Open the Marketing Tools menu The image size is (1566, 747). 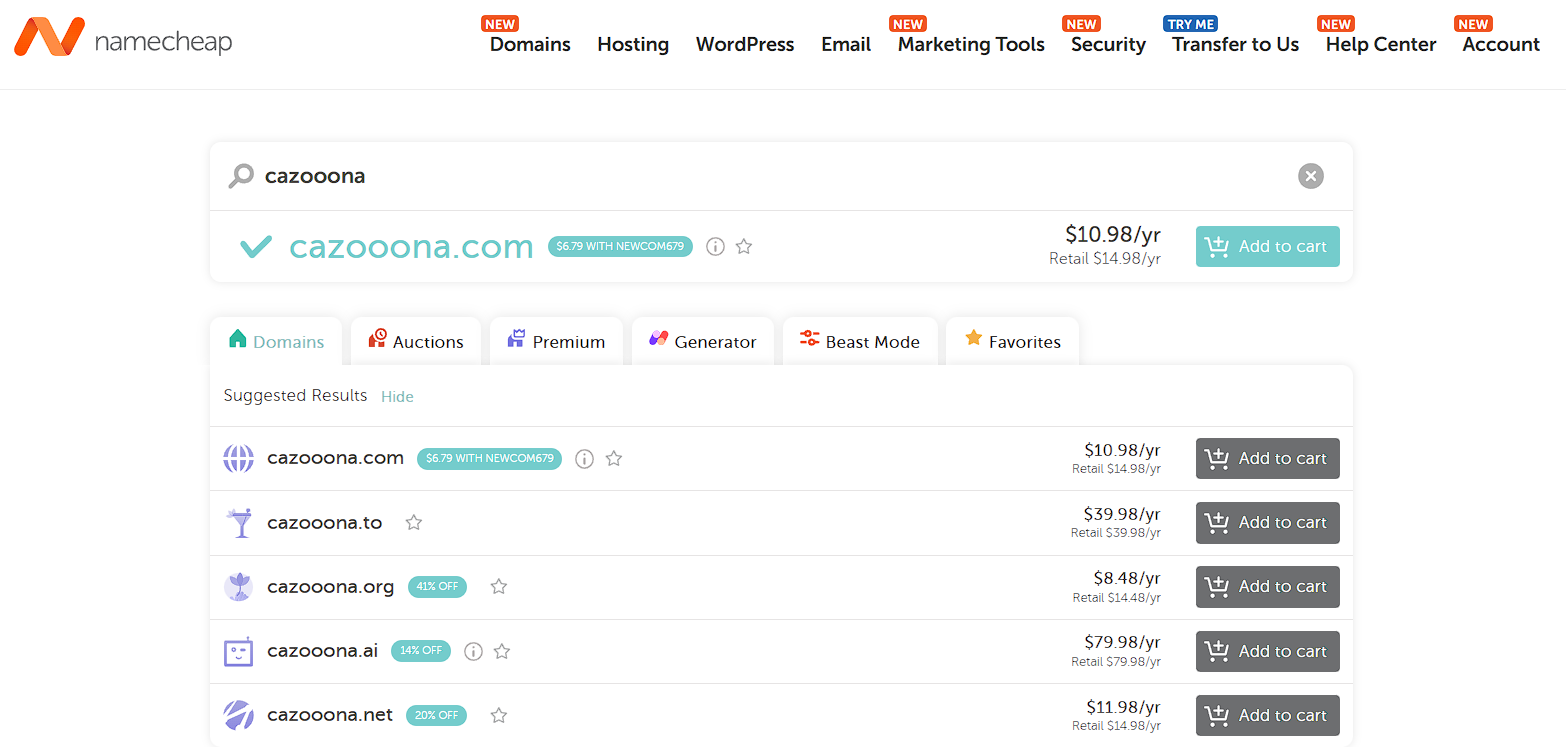pyautogui.click(x=971, y=44)
